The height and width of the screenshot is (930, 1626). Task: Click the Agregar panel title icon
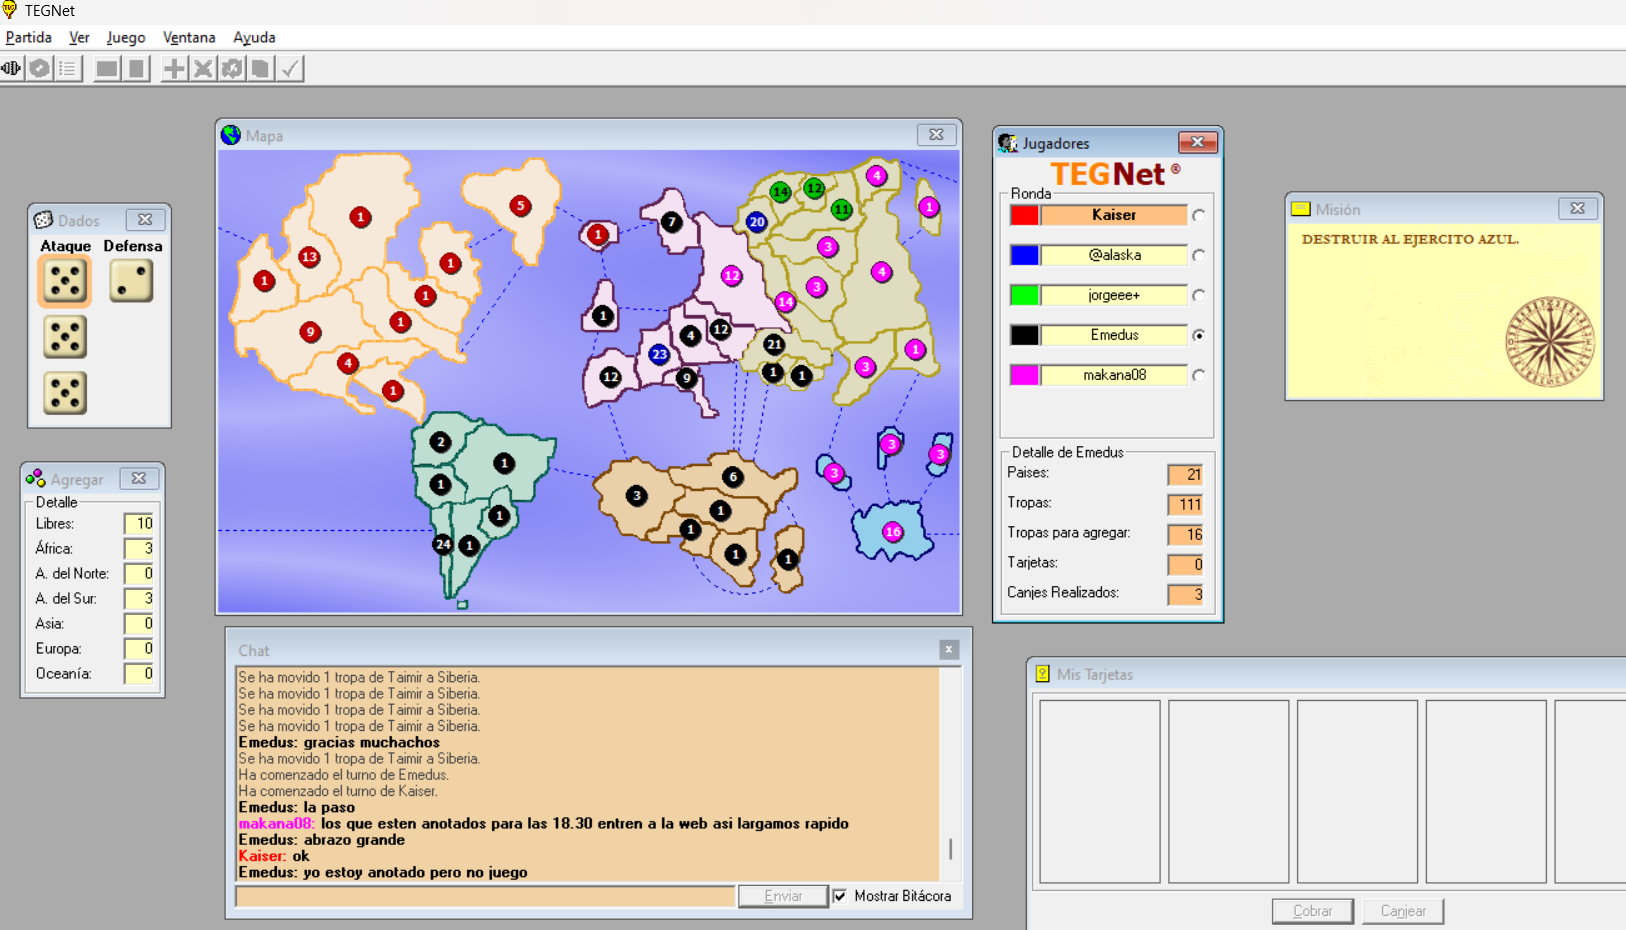[36, 479]
